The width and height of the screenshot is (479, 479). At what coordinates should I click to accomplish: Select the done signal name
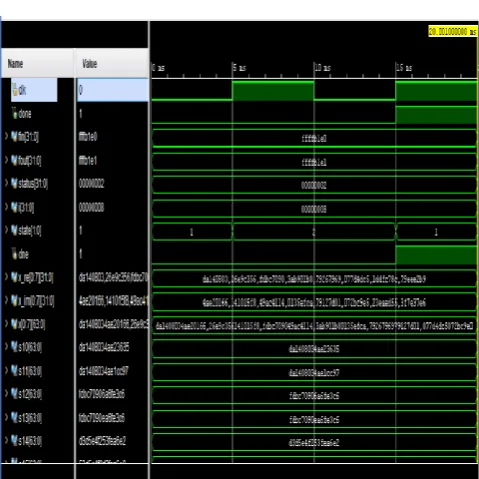[25, 114]
